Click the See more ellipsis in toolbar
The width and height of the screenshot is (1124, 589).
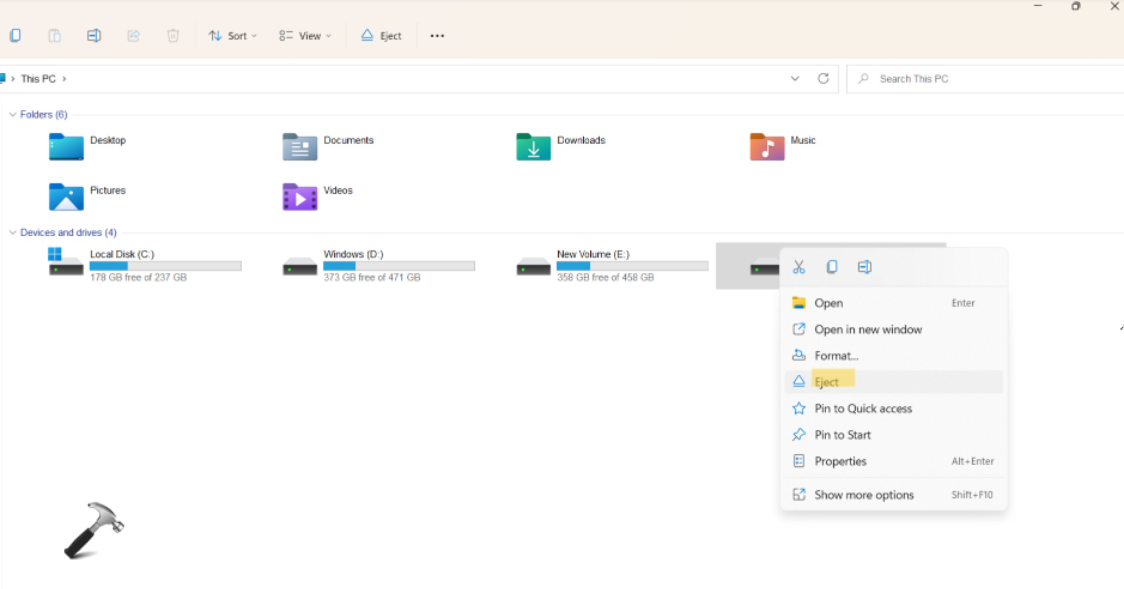437,36
